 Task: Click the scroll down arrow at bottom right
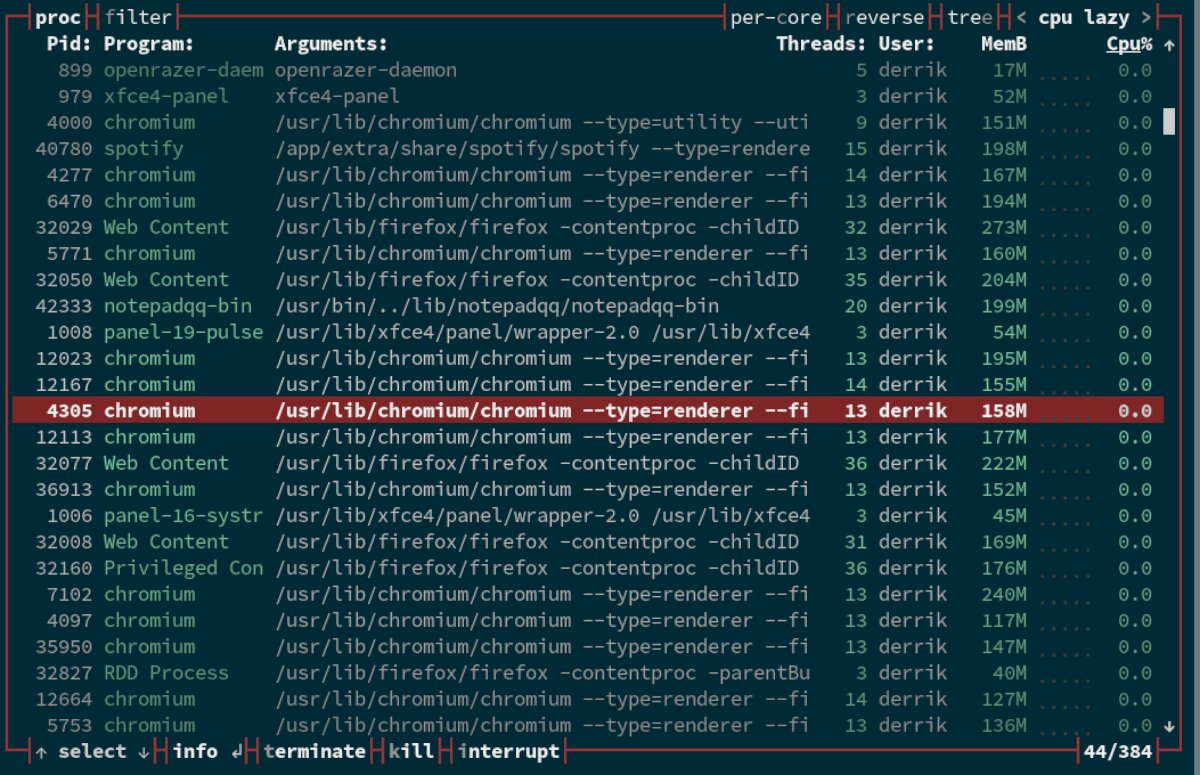tap(1169, 725)
